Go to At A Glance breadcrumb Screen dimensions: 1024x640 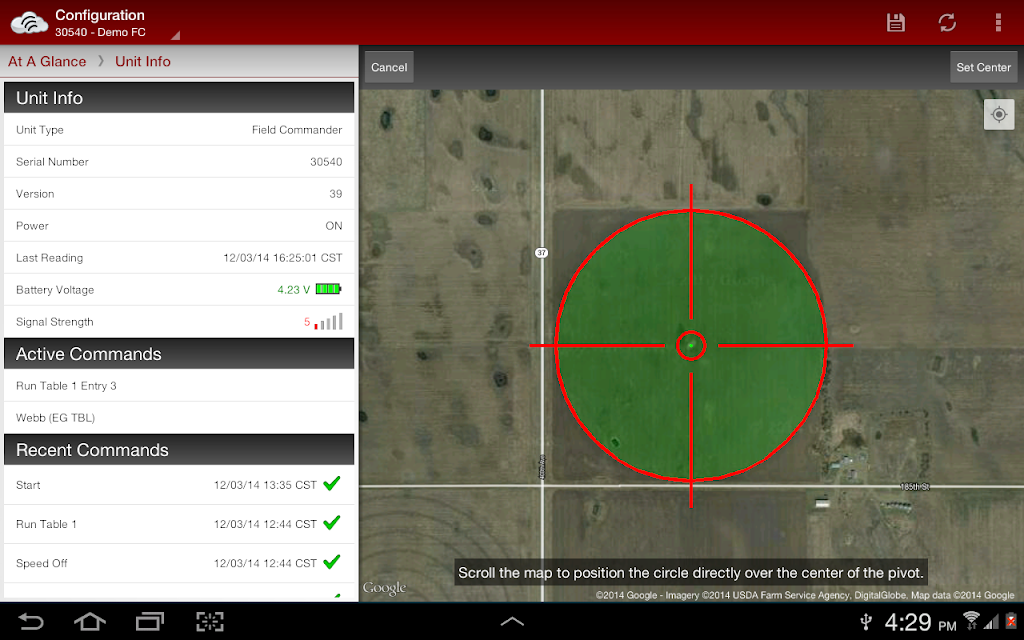pos(47,61)
